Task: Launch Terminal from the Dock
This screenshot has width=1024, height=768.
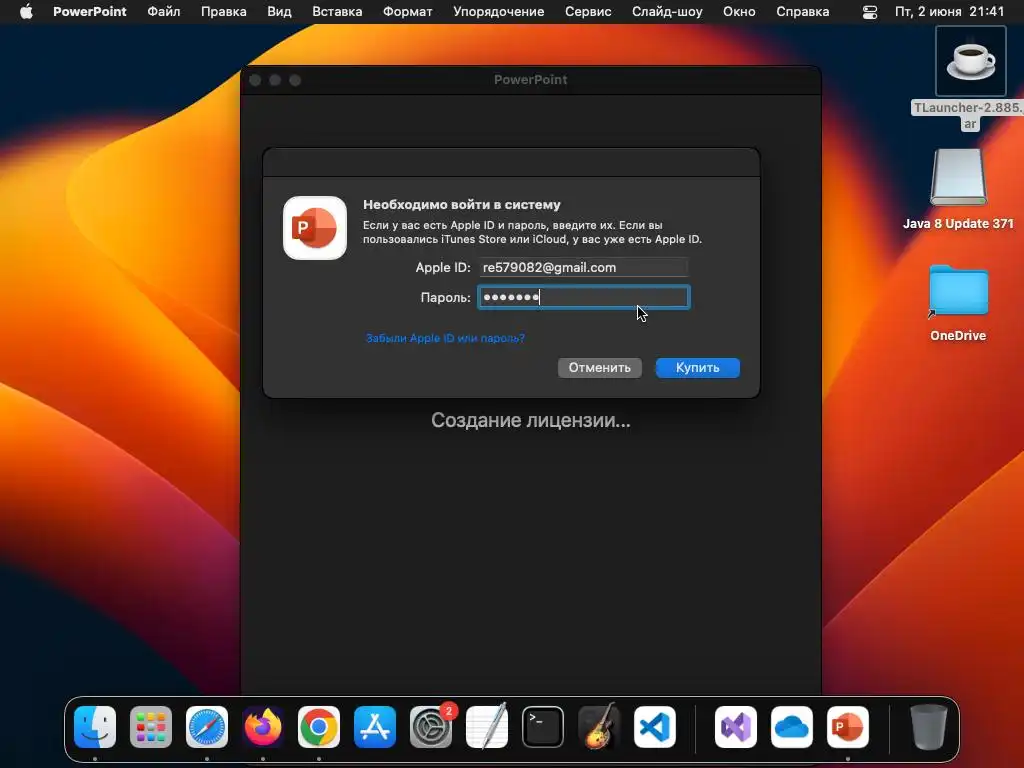Action: [543, 726]
